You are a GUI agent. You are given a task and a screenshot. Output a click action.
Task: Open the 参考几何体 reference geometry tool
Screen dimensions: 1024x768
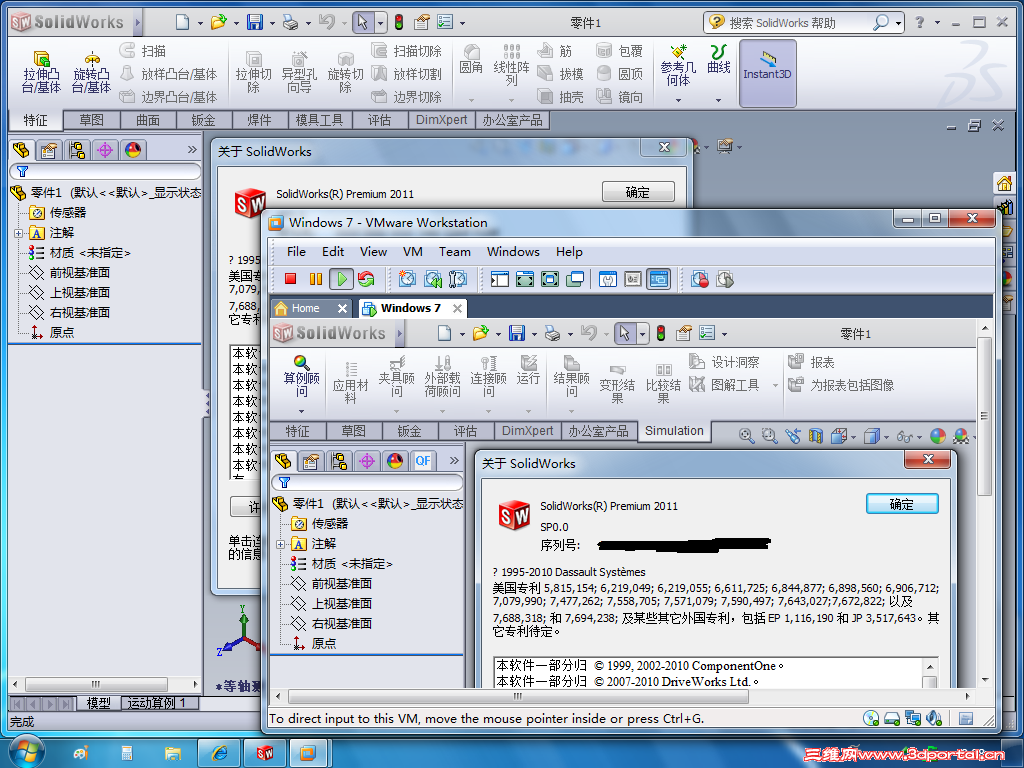678,65
